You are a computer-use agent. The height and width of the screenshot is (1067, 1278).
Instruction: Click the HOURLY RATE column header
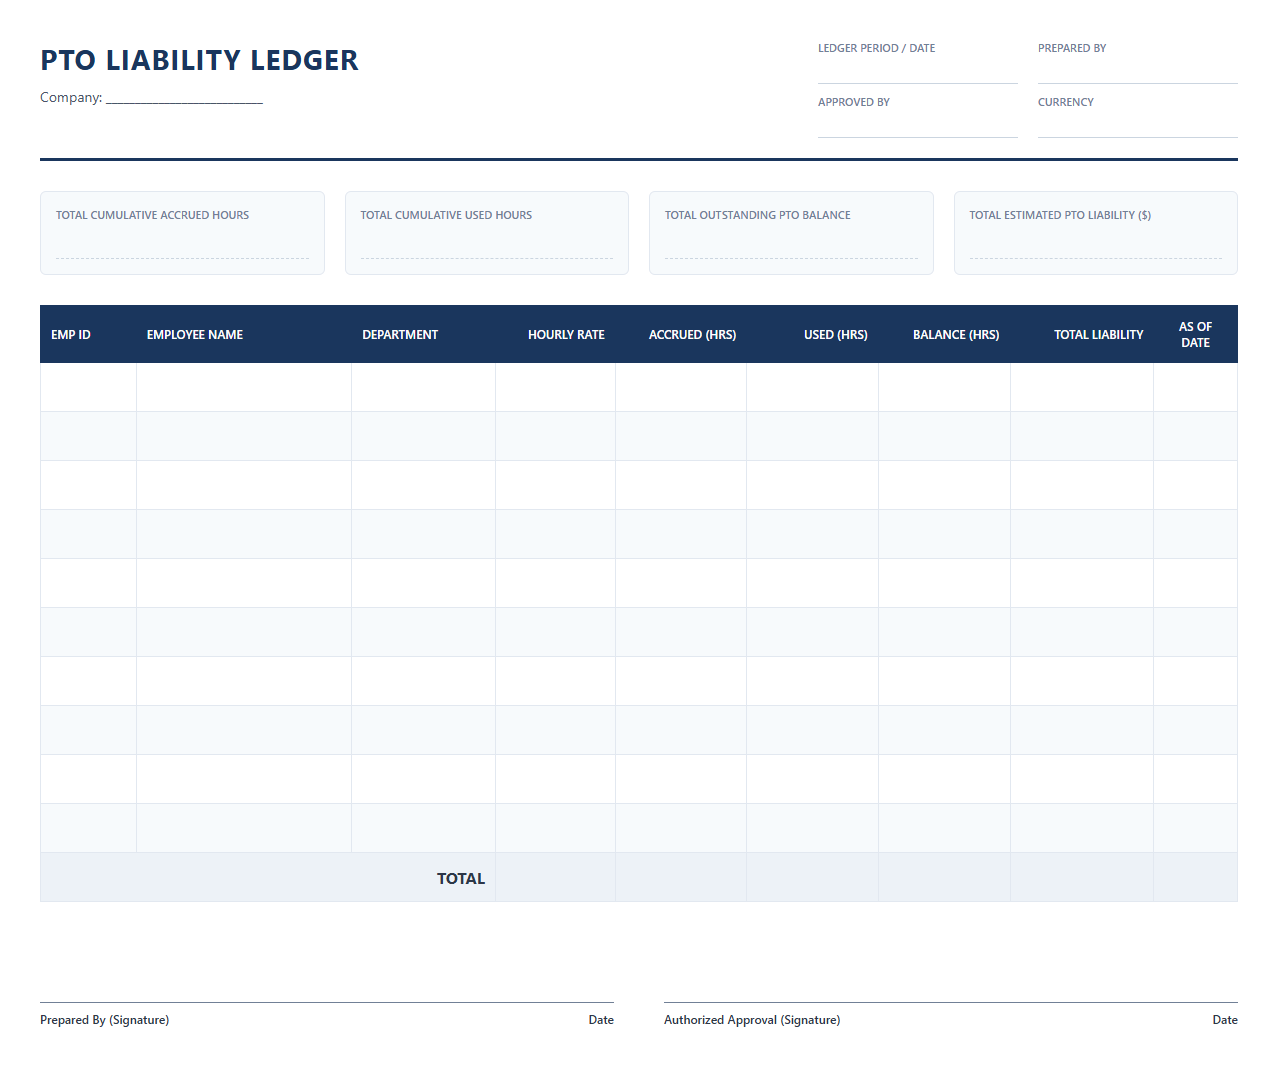[x=556, y=334]
